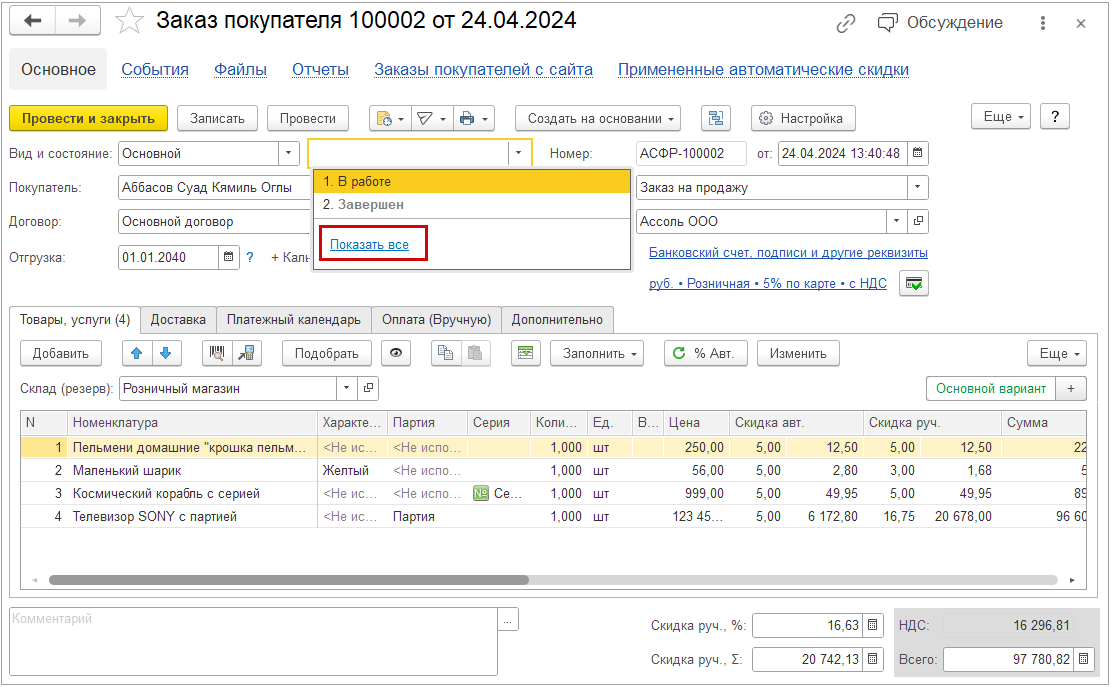Open Банковский счет, подписи и другие реквизиты
The image size is (1111, 687).
[x=788, y=253]
